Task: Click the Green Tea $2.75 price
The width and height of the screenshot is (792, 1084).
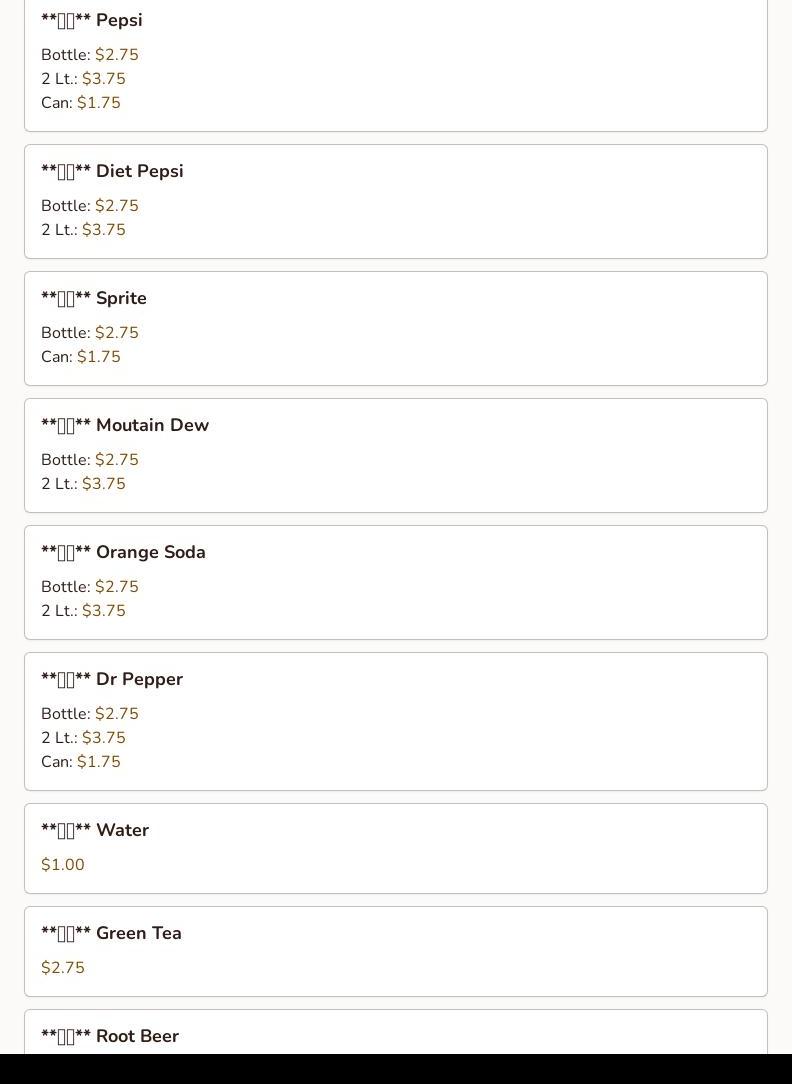Action: point(63,968)
